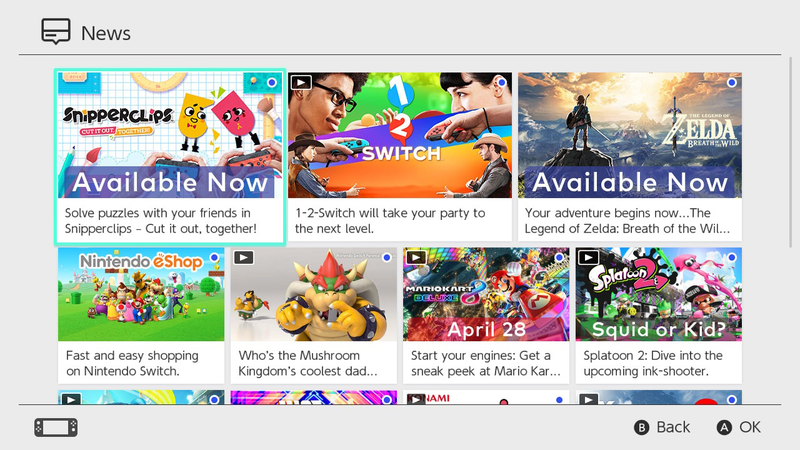Image resolution: width=800 pixels, height=450 pixels.
Task: Open the Bowser news thumbnail
Action: click(314, 294)
